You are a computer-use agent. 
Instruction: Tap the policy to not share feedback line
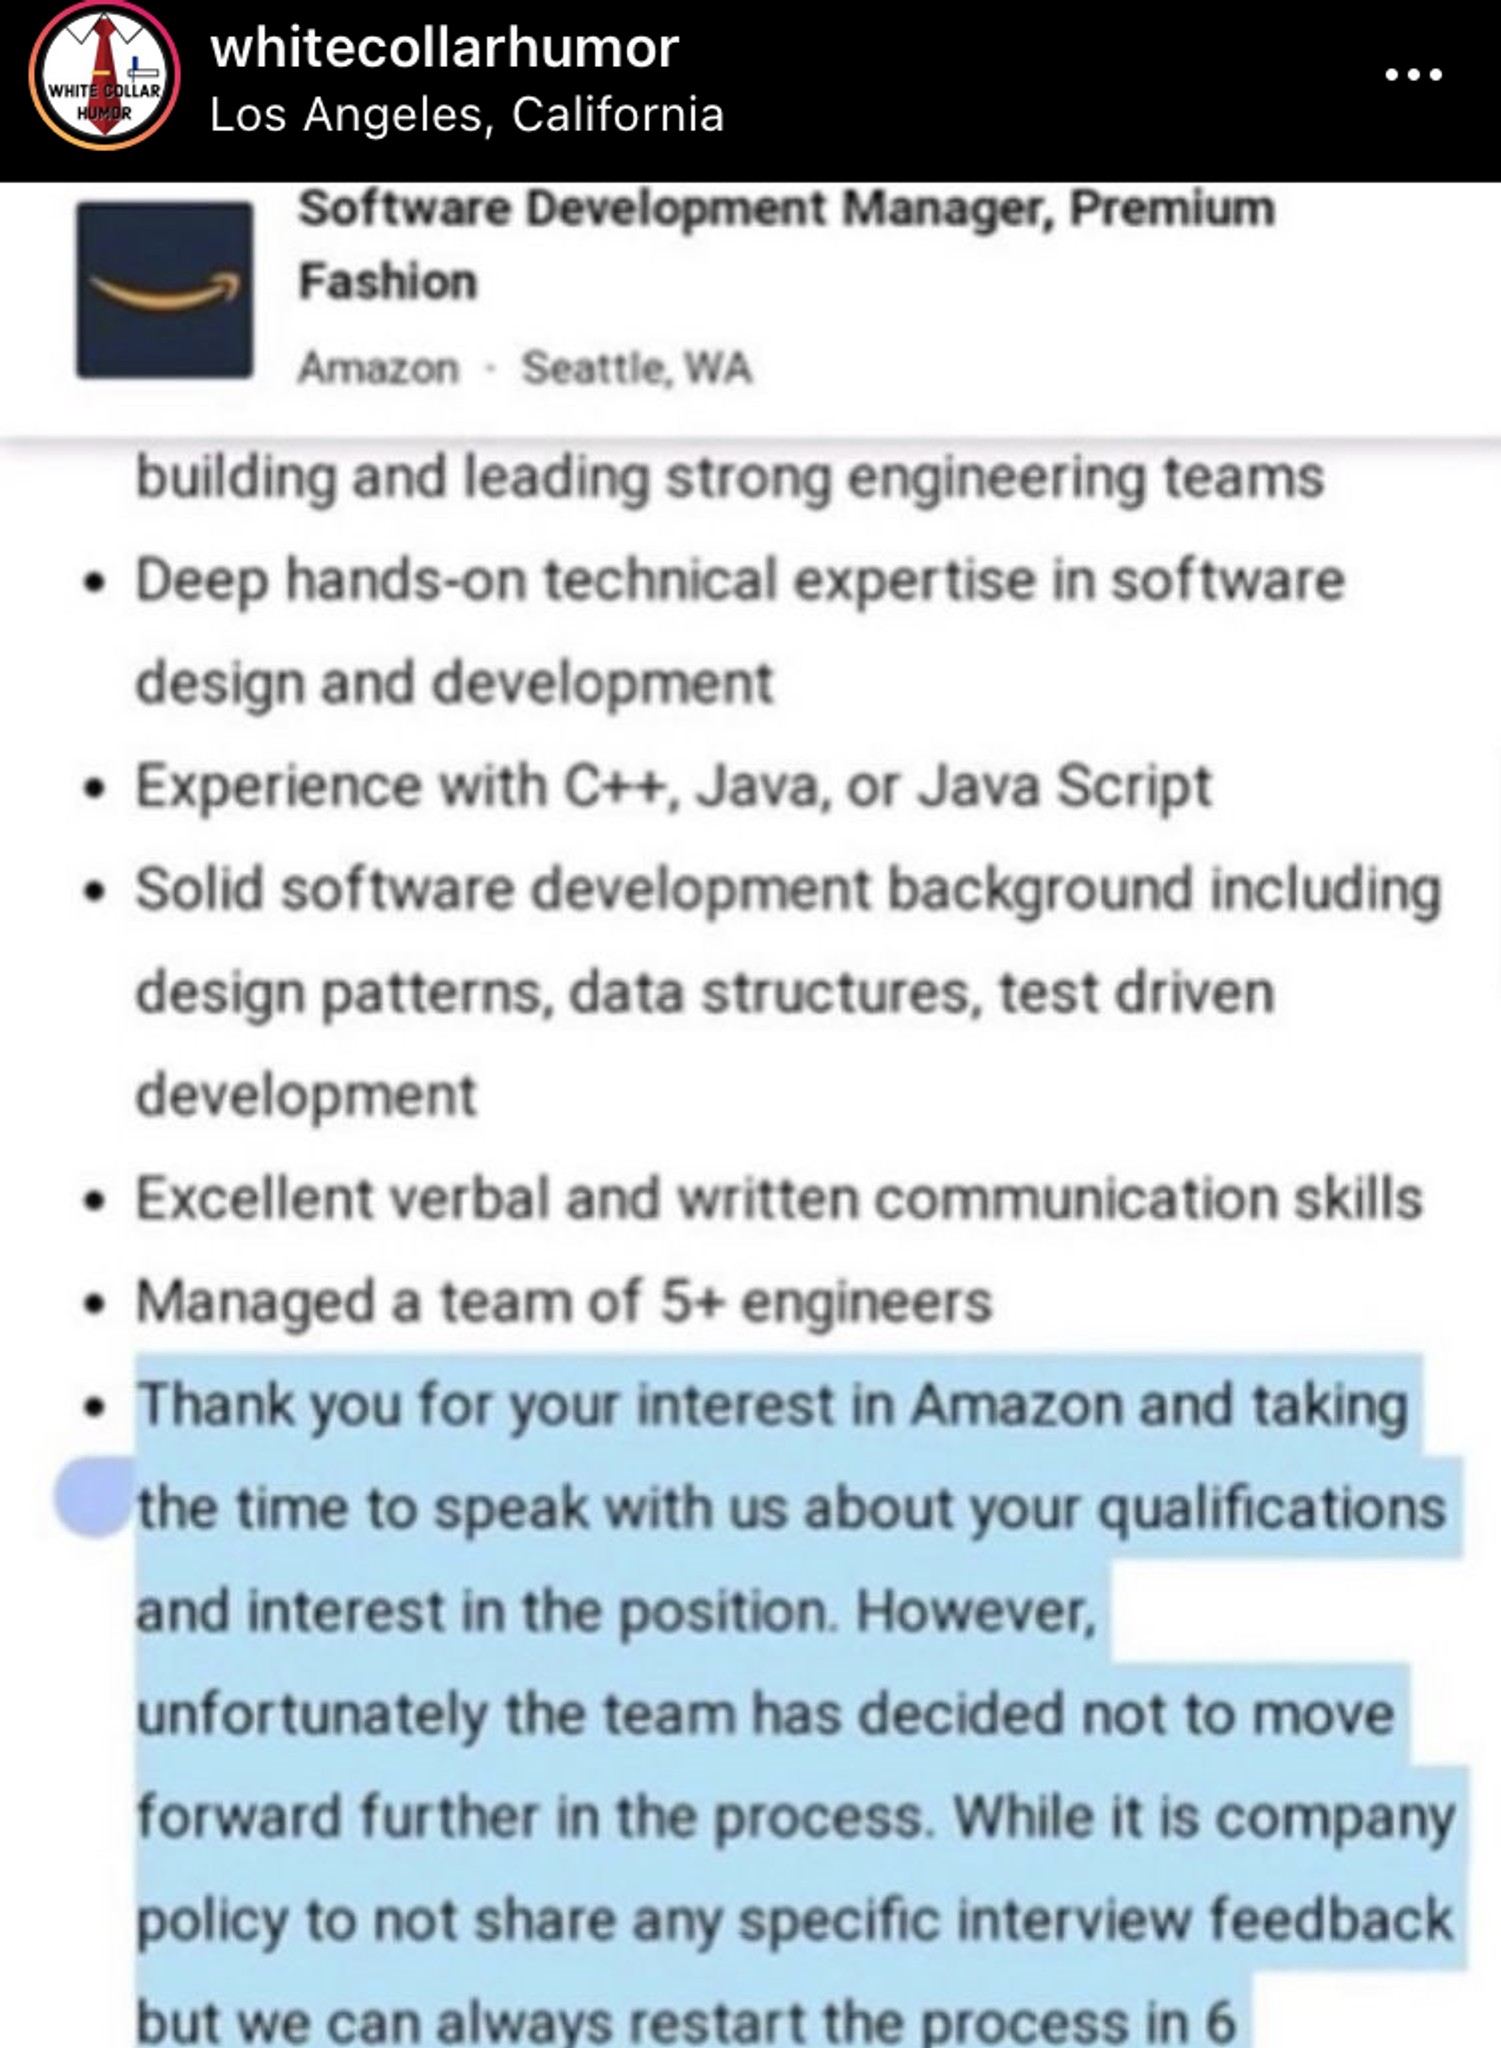(x=793, y=1920)
